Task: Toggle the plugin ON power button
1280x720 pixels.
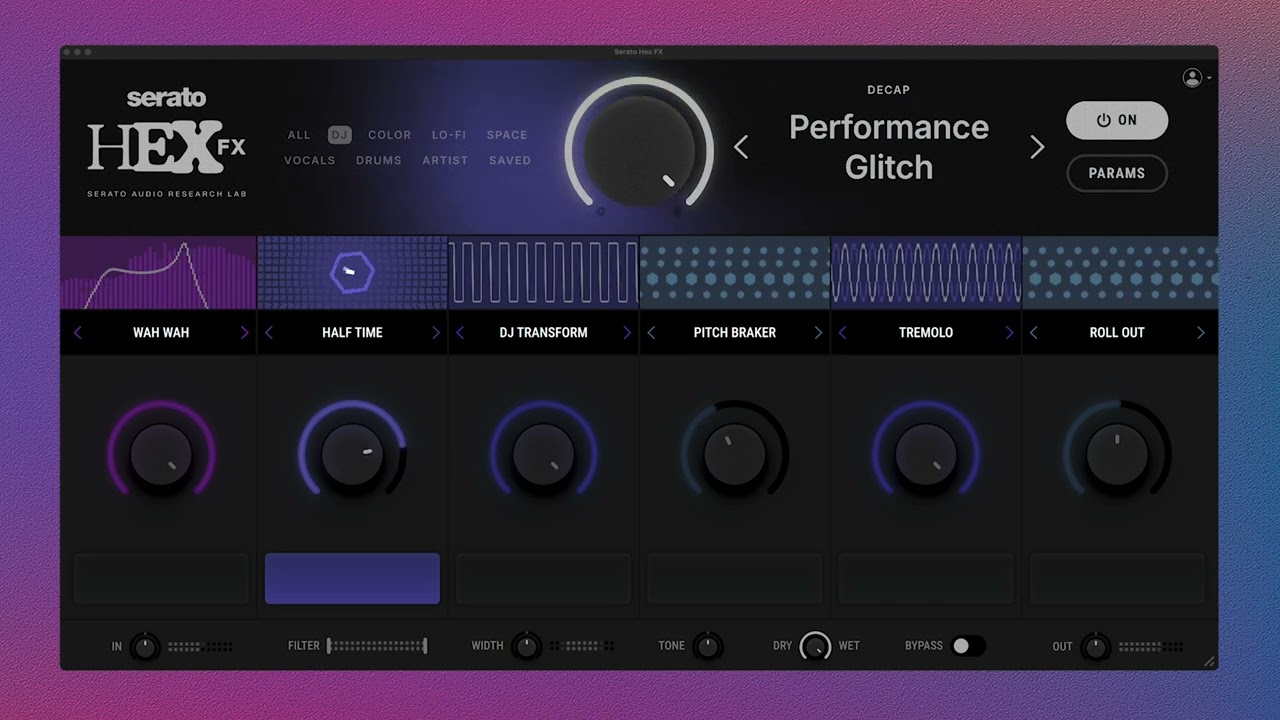Action: coord(1117,120)
